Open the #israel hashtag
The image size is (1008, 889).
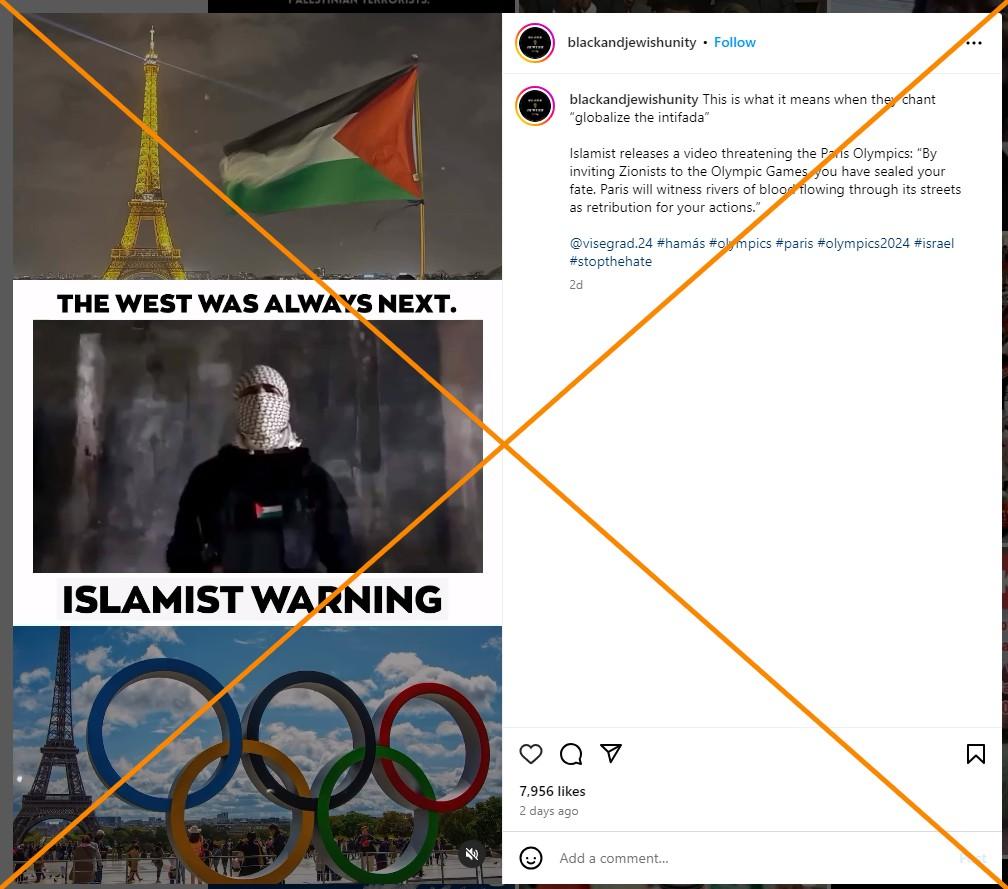point(934,243)
